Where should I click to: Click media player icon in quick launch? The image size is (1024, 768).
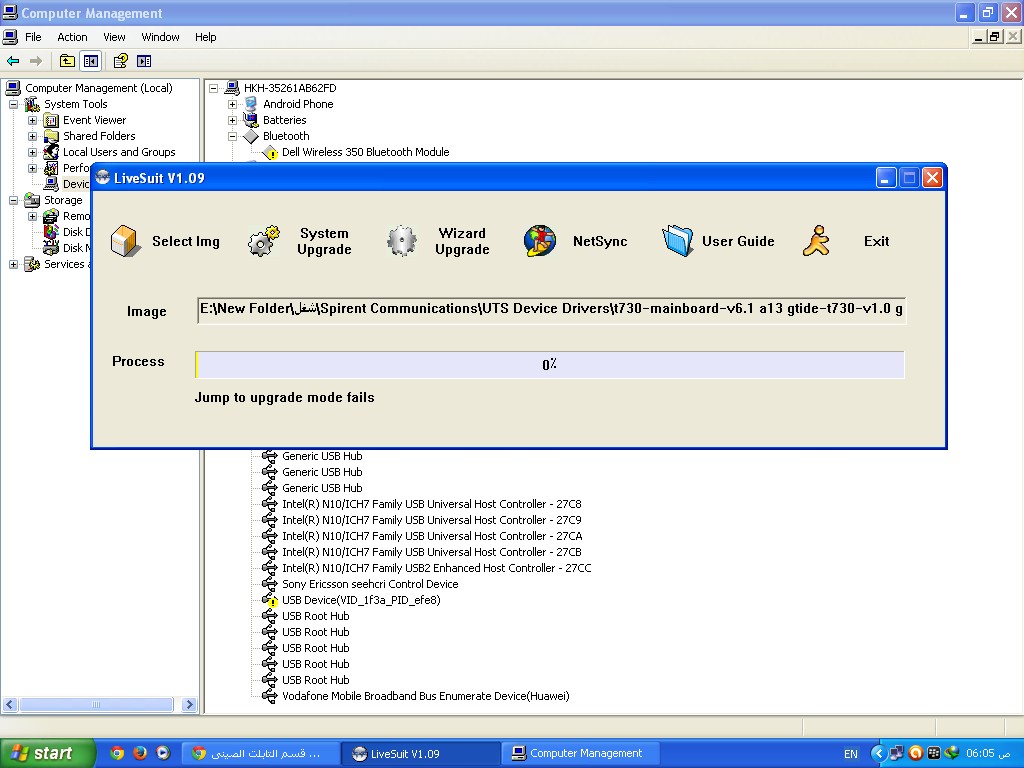[163, 753]
